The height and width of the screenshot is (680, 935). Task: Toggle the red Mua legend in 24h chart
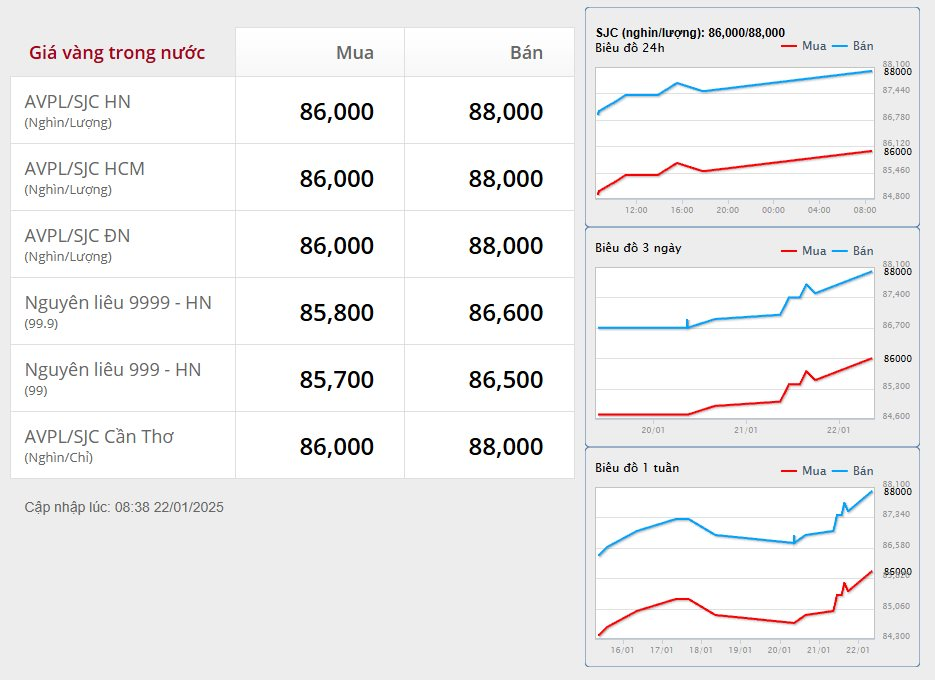point(803,46)
